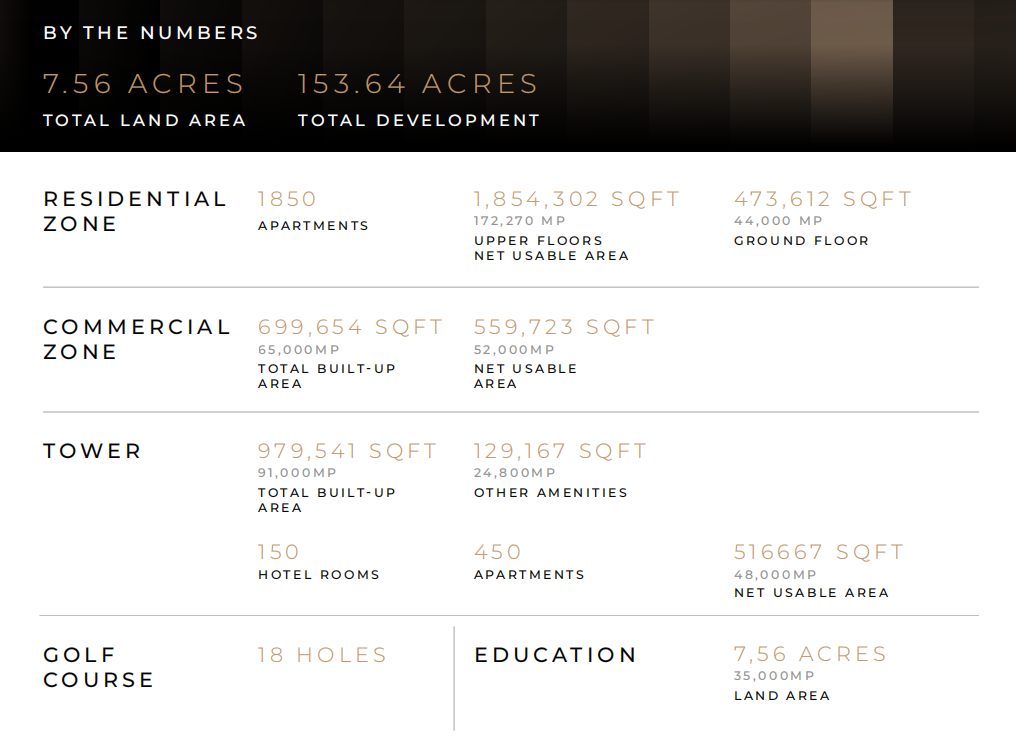Image resolution: width=1016 pixels, height=737 pixels.
Task: Click the GOLF COURSE section title
Action: tap(98, 667)
